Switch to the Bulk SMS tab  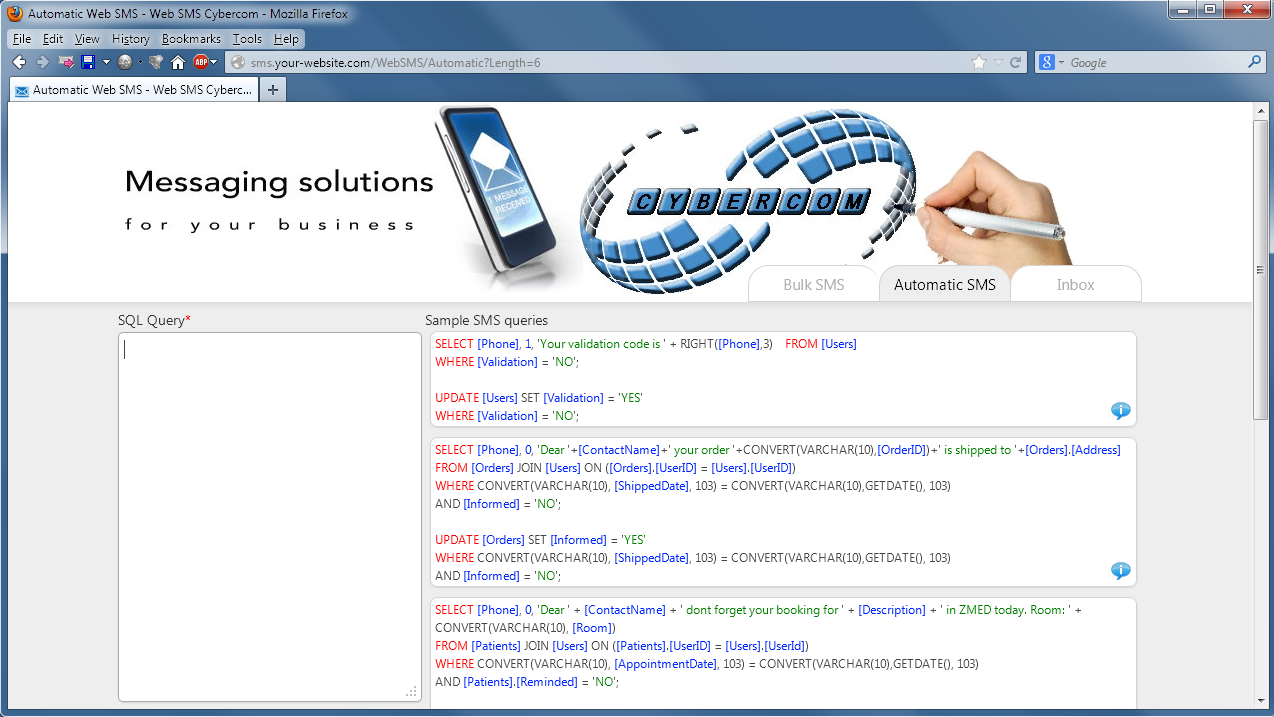814,284
